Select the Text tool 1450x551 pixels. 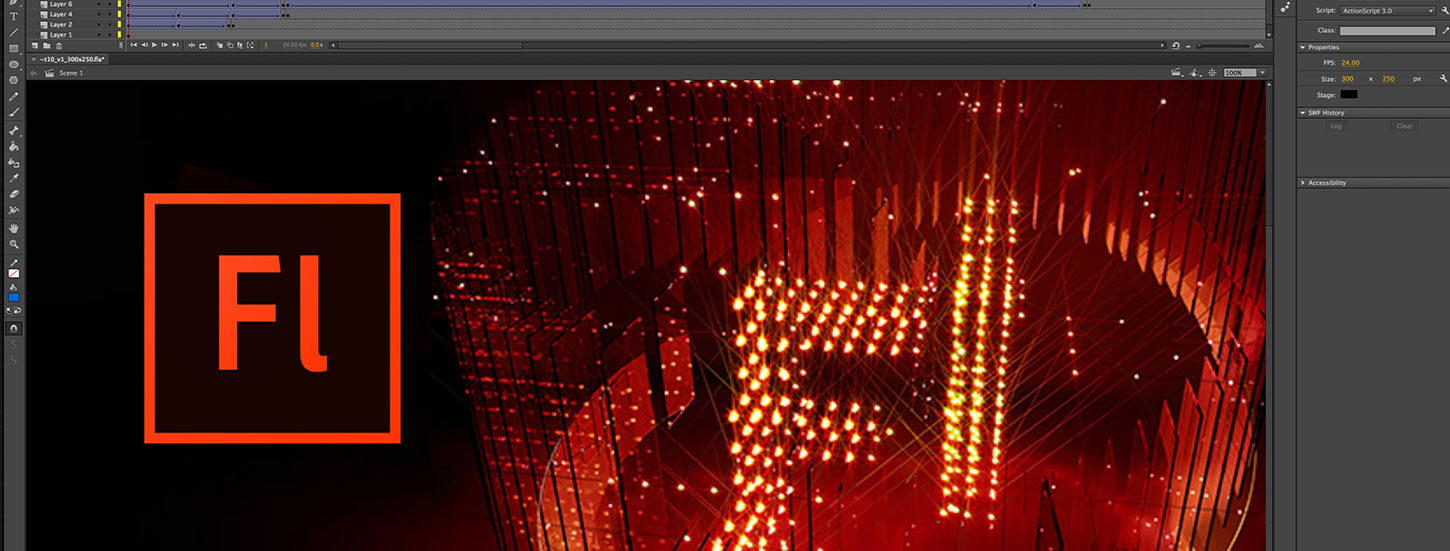[14, 17]
